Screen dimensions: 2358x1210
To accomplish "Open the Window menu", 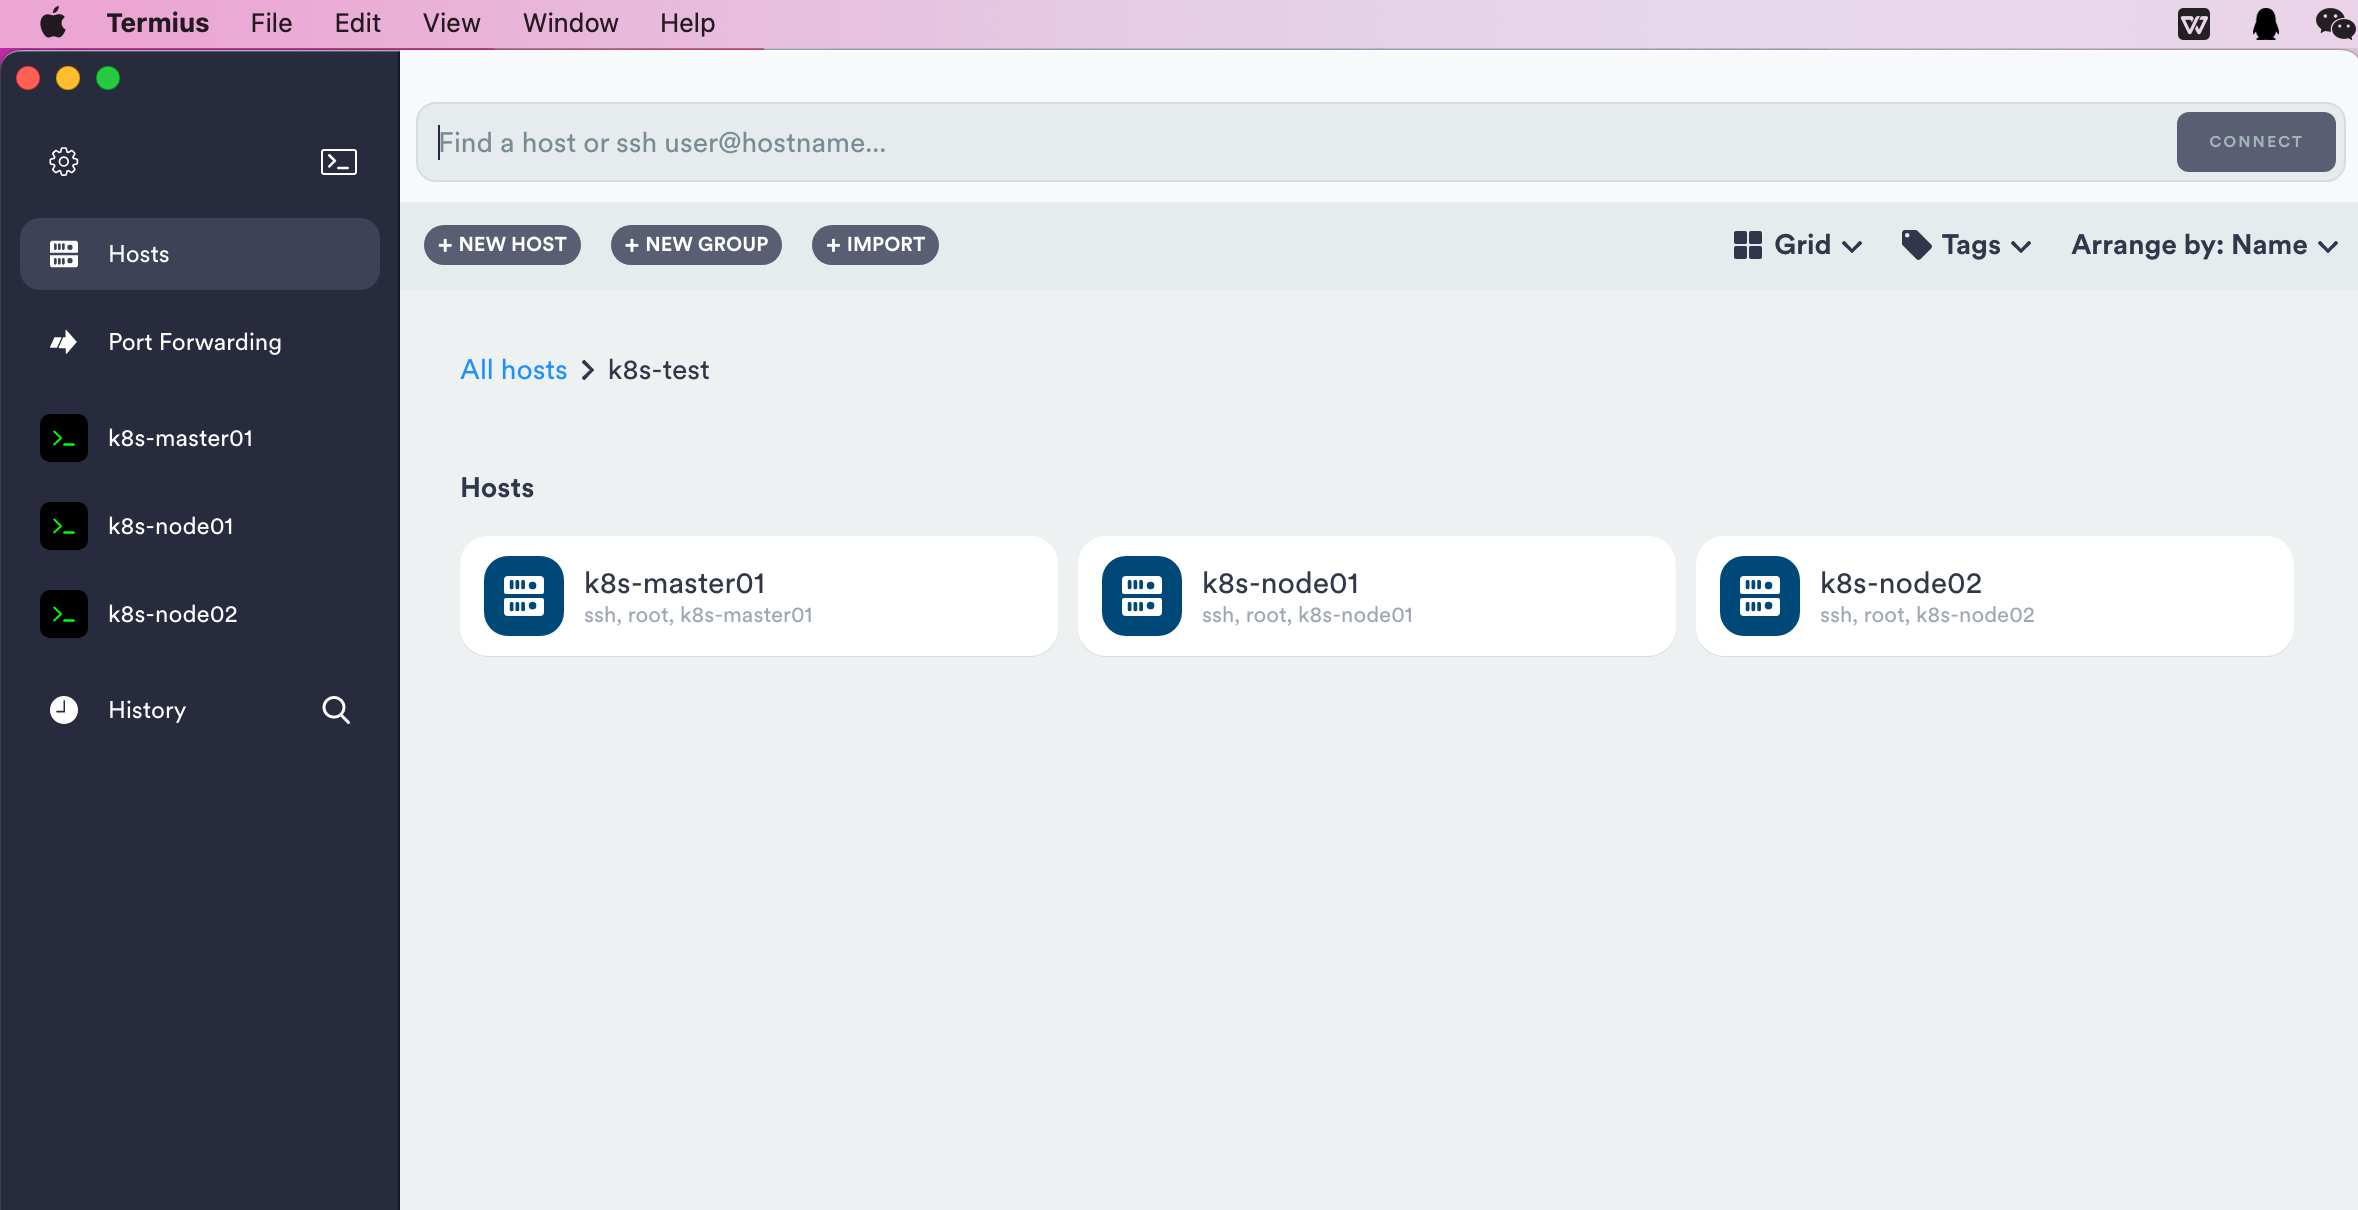I will click(570, 23).
